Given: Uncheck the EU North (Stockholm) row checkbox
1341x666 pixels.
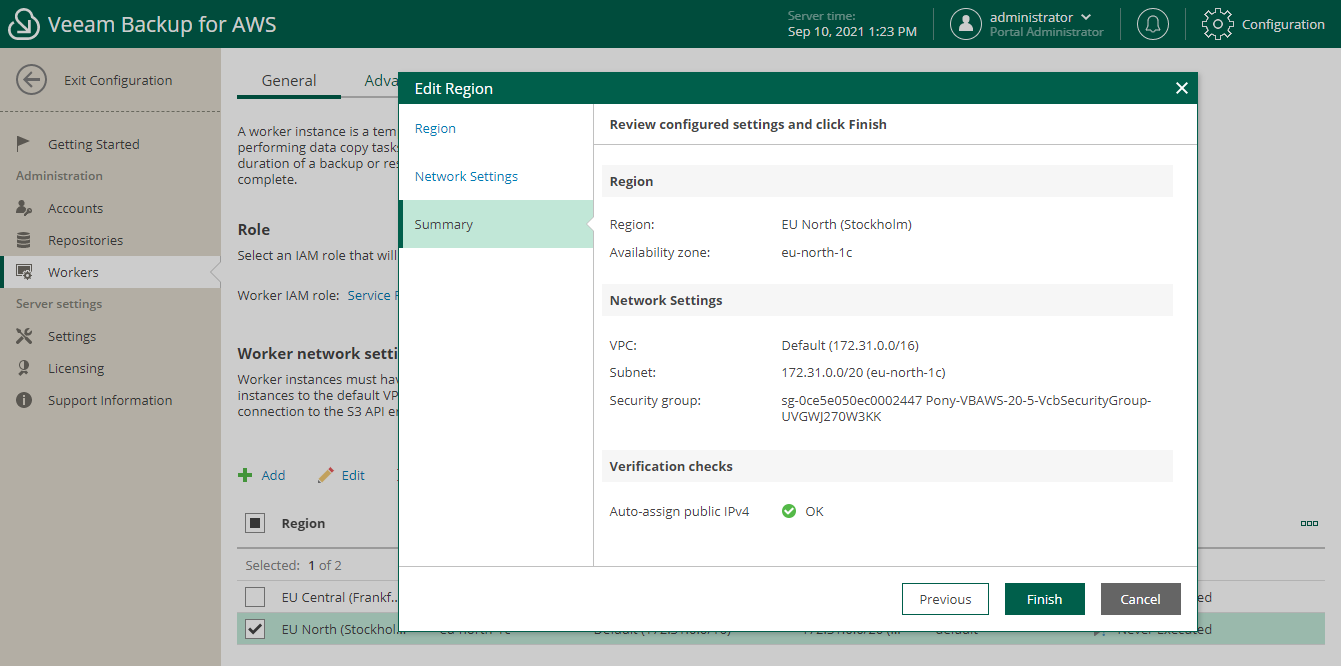Looking at the screenshot, I should point(255,629).
